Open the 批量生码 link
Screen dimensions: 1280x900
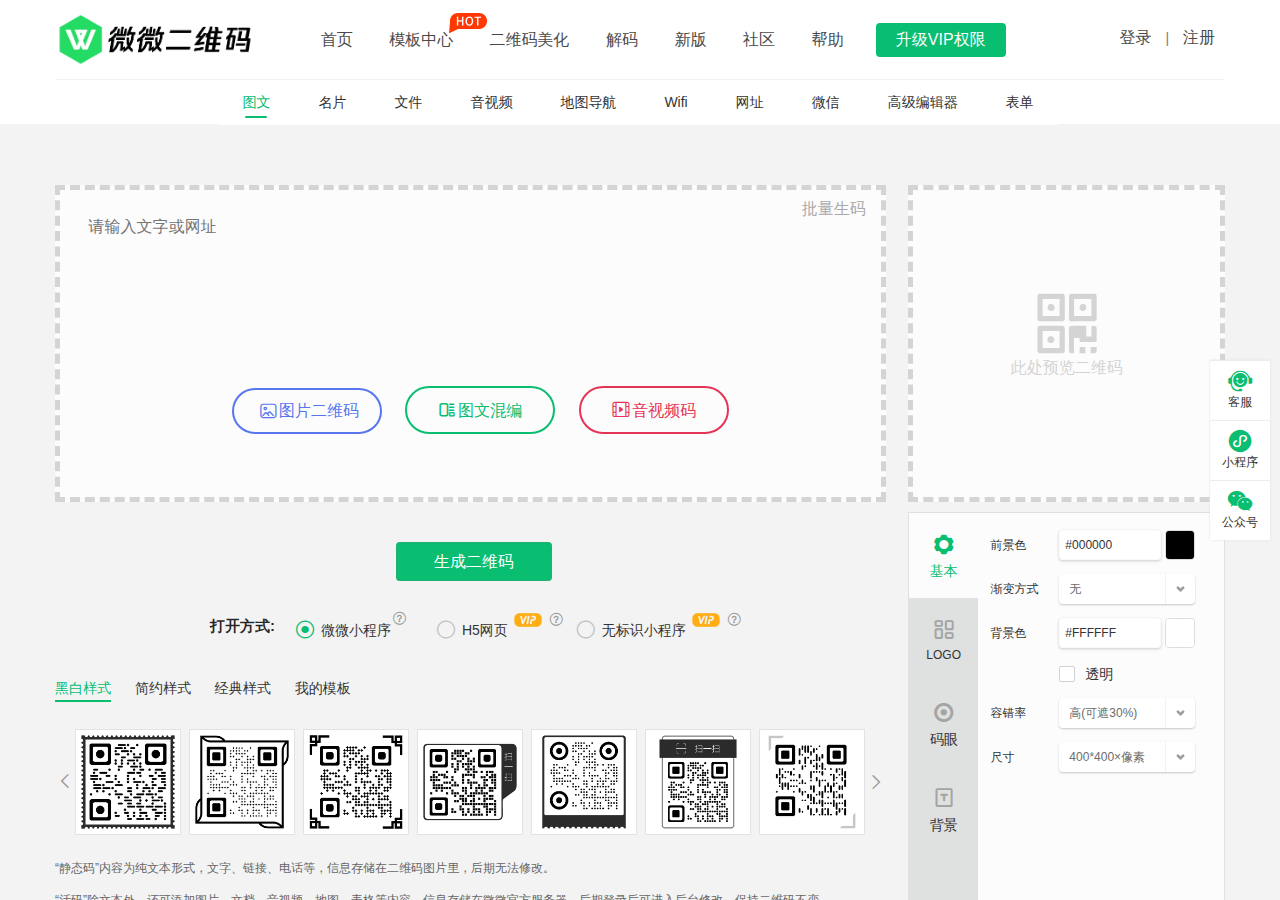(x=834, y=208)
